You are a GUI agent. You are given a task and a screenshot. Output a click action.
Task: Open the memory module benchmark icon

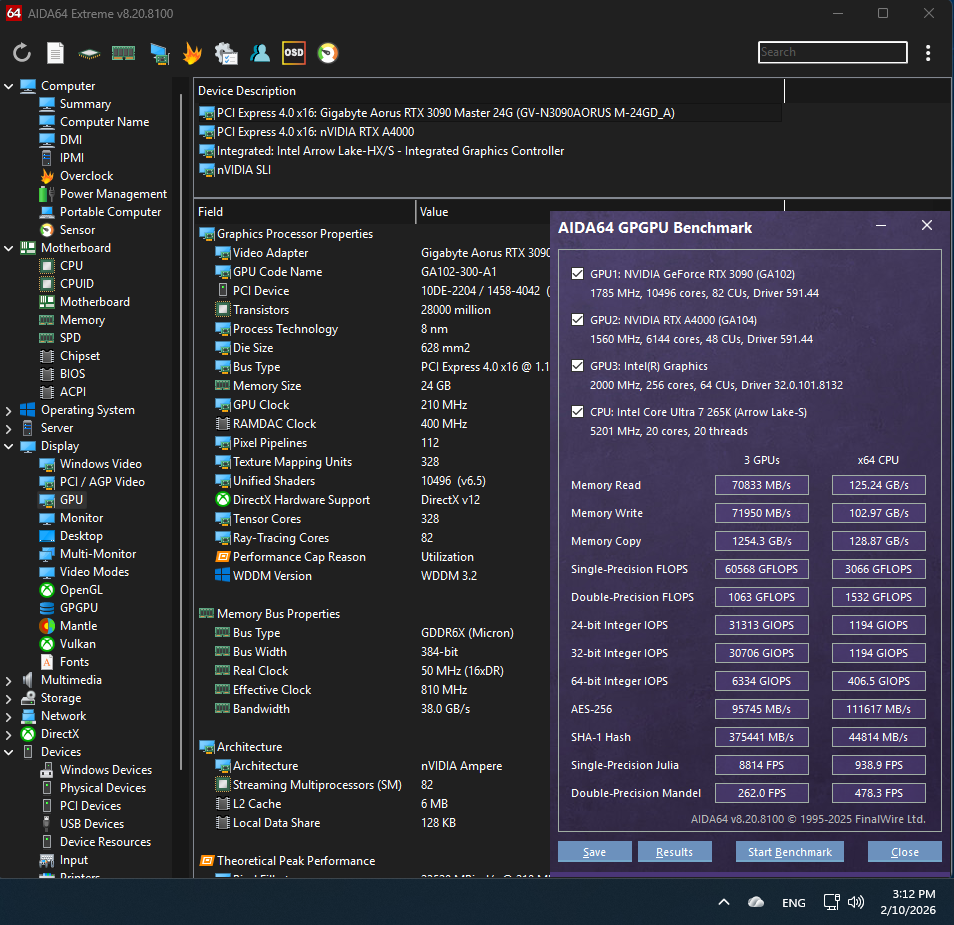coord(123,53)
